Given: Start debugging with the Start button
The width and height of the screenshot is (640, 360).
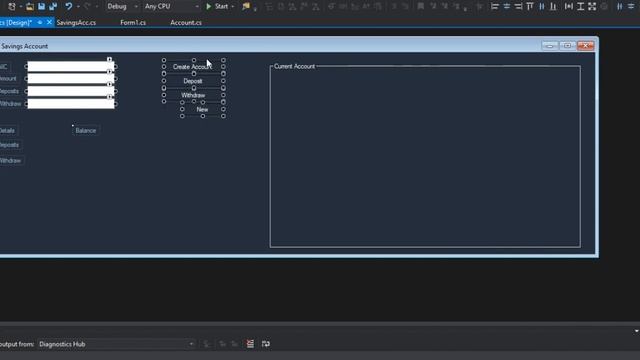Looking at the screenshot, I should pyautogui.click(x=217, y=7).
